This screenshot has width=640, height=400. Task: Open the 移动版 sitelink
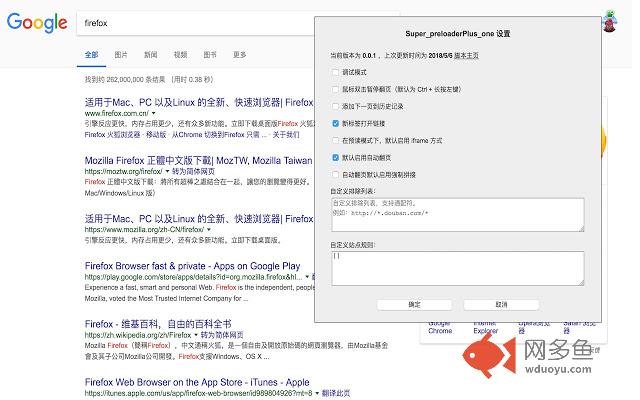click(x=156, y=135)
